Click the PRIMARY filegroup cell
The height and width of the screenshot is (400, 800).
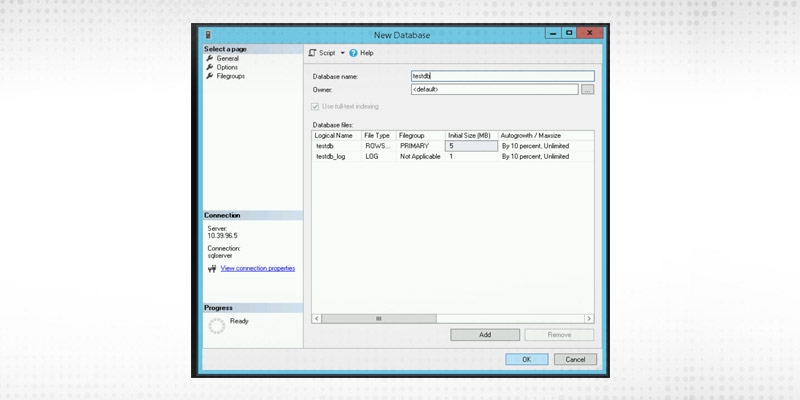[420, 146]
